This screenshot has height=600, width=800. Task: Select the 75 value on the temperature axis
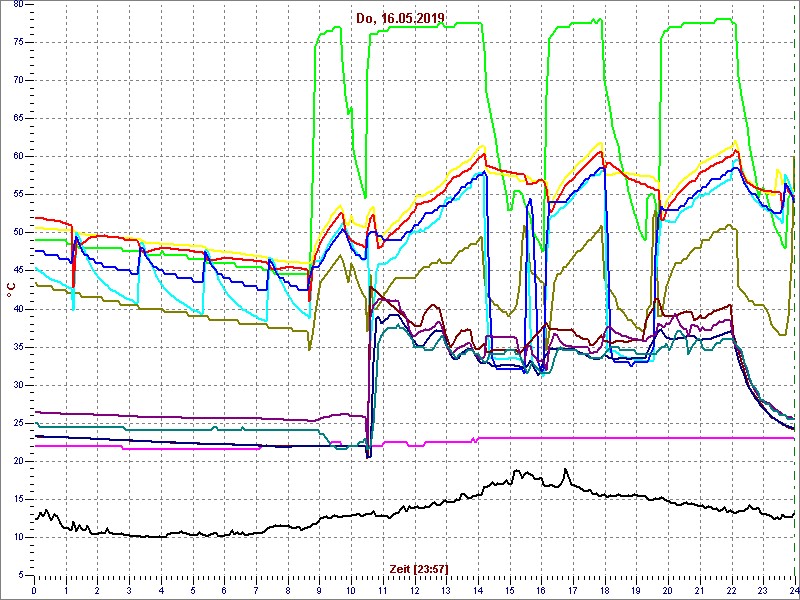point(18,42)
